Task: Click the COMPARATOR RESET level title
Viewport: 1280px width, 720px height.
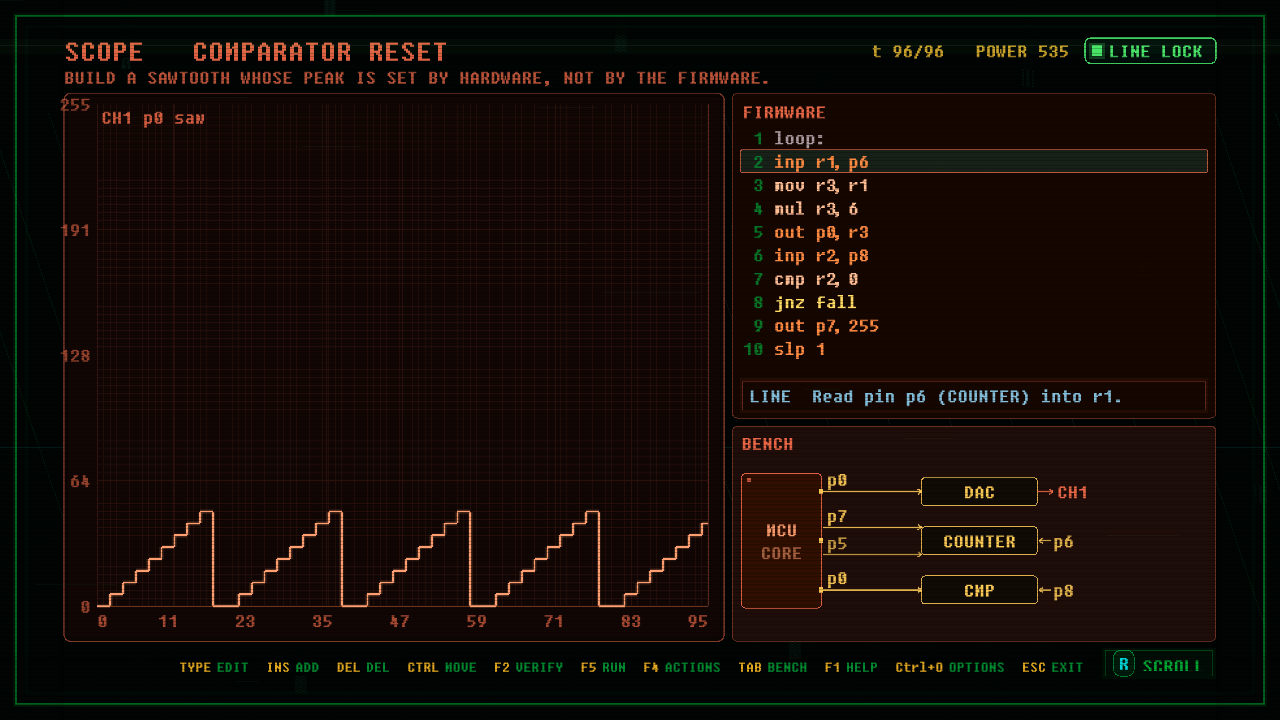Action: (320, 52)
